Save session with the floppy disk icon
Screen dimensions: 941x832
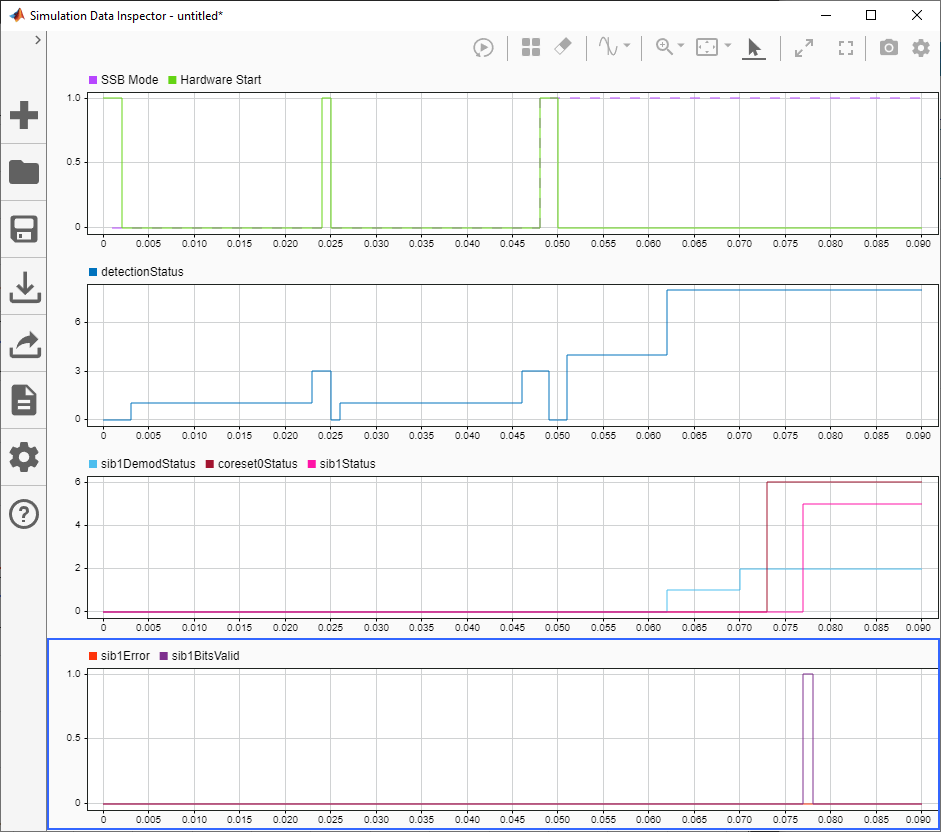coord(24,229)
